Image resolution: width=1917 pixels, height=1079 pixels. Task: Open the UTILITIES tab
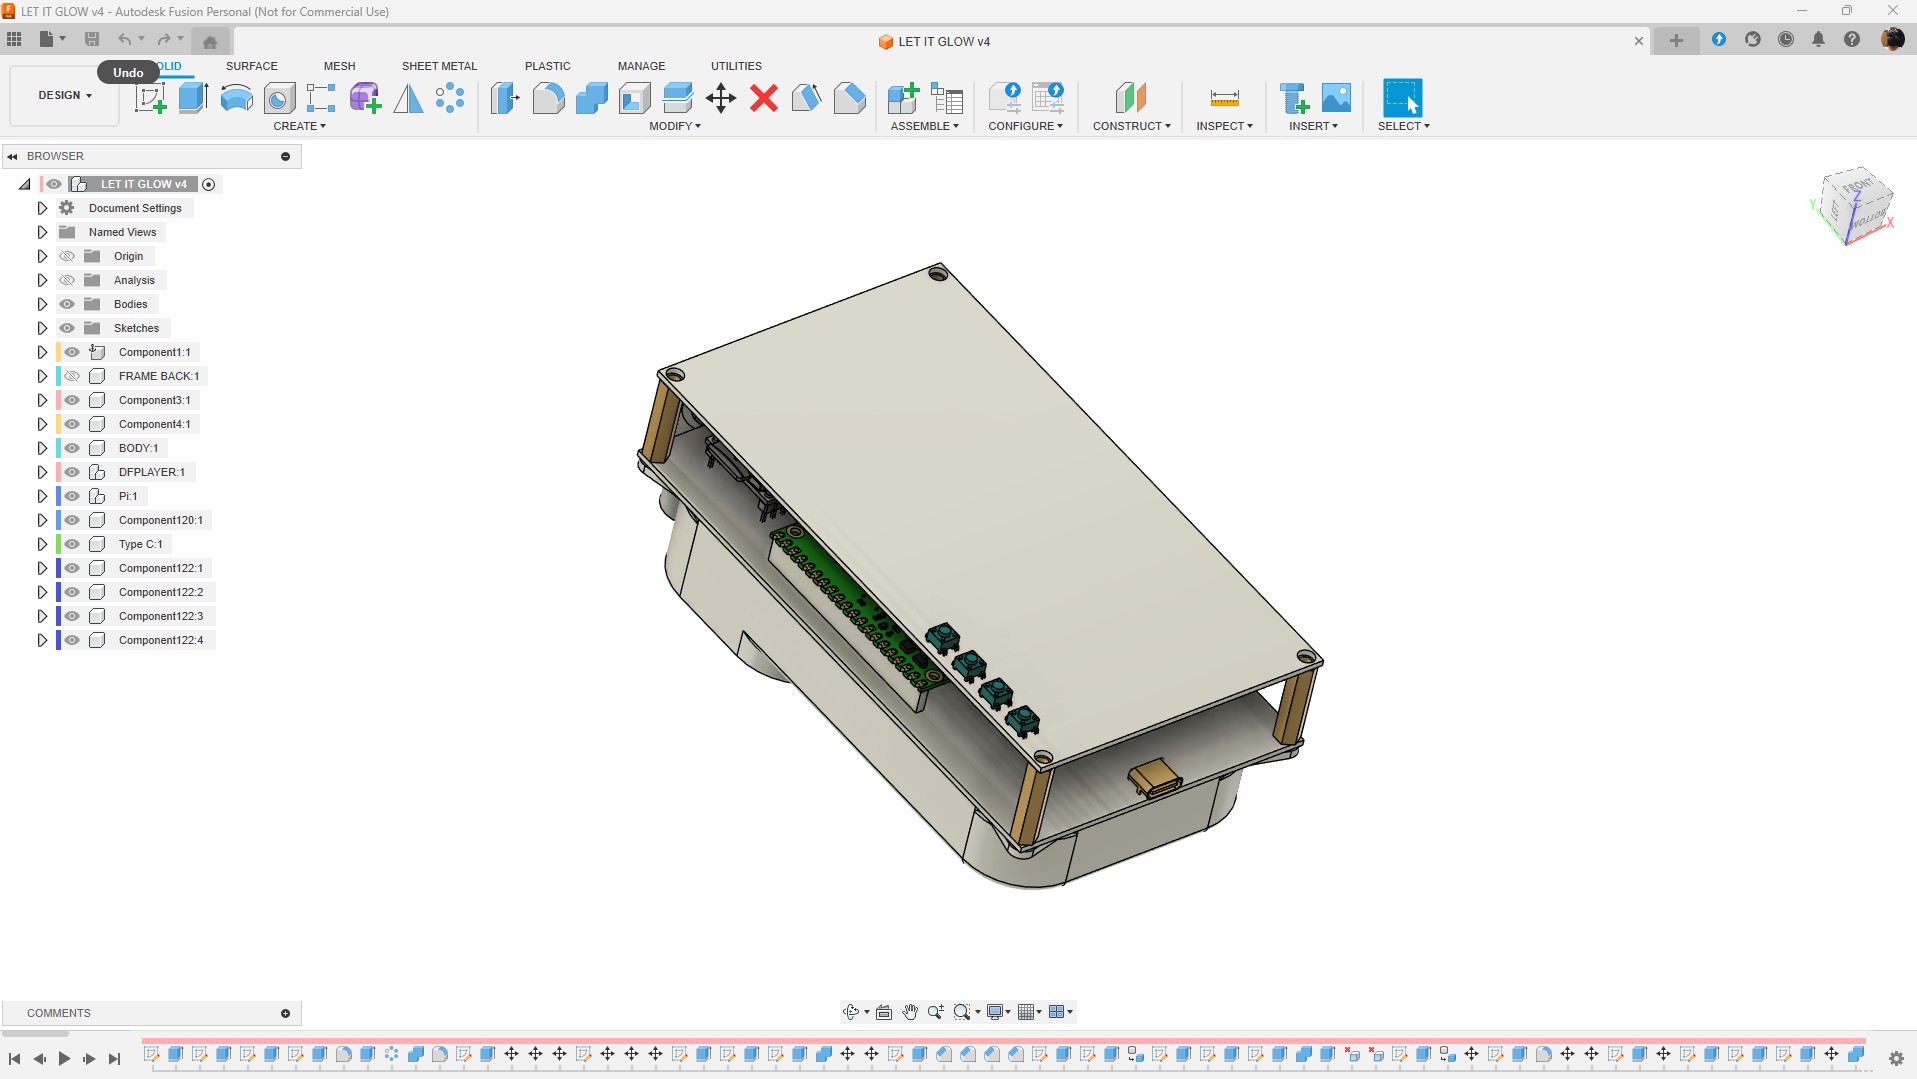coord(736,66)
